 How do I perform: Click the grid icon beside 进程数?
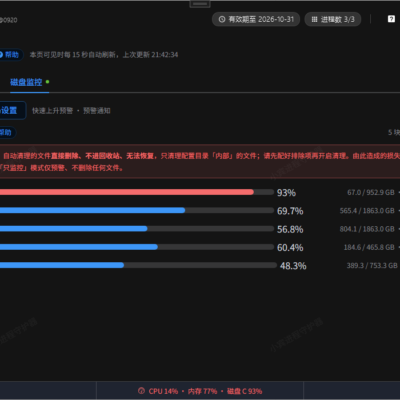[314, 19]
